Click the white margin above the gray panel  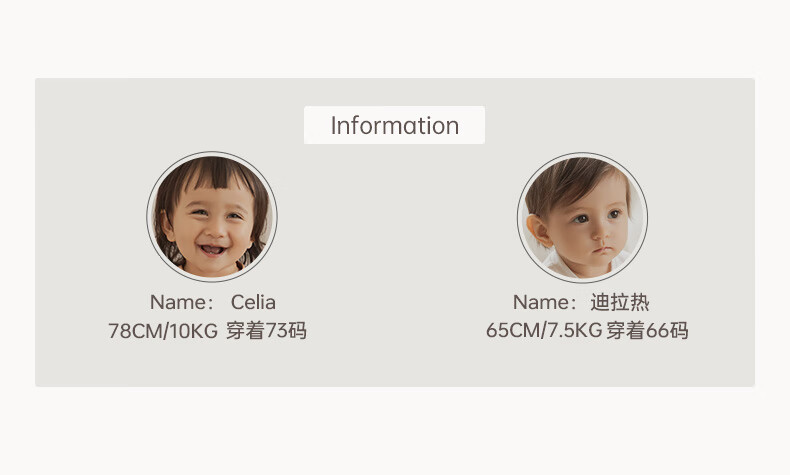395,38
